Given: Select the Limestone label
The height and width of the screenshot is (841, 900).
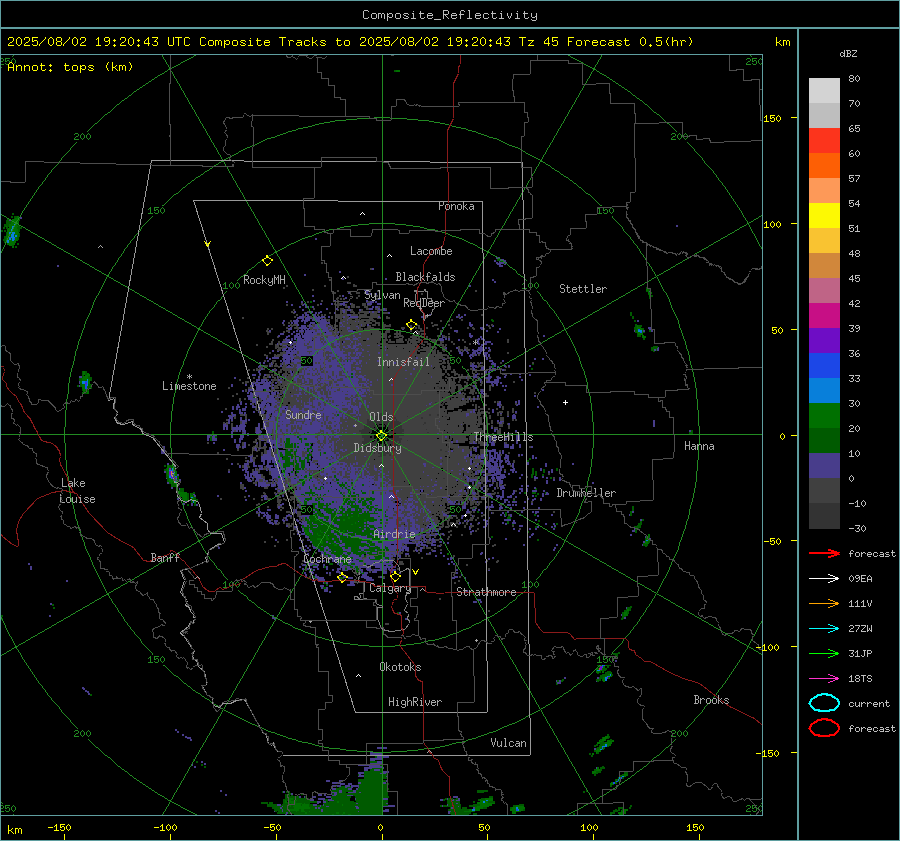Looking at the screenshot, I should coord(189,386).
